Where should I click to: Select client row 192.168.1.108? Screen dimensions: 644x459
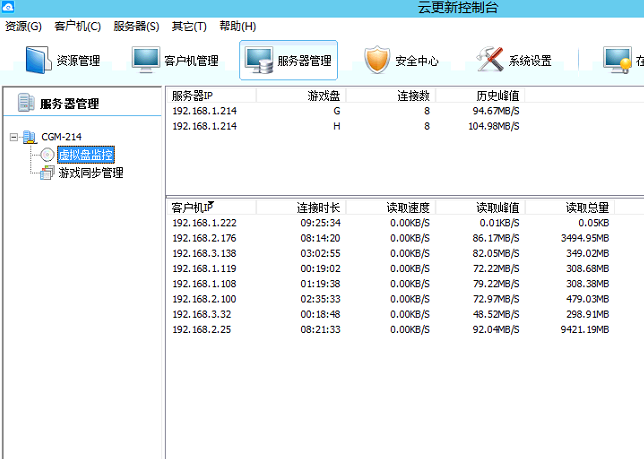[x=390, y=284]
